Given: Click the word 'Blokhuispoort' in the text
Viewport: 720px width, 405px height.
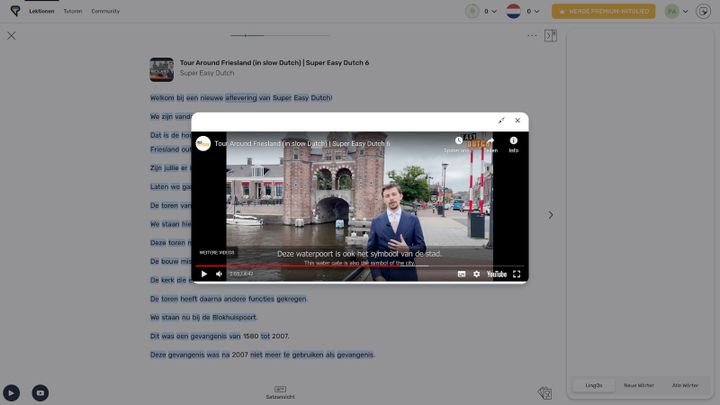Looking at the screenshot, I should pyautogui.click(x=234, y=317).
